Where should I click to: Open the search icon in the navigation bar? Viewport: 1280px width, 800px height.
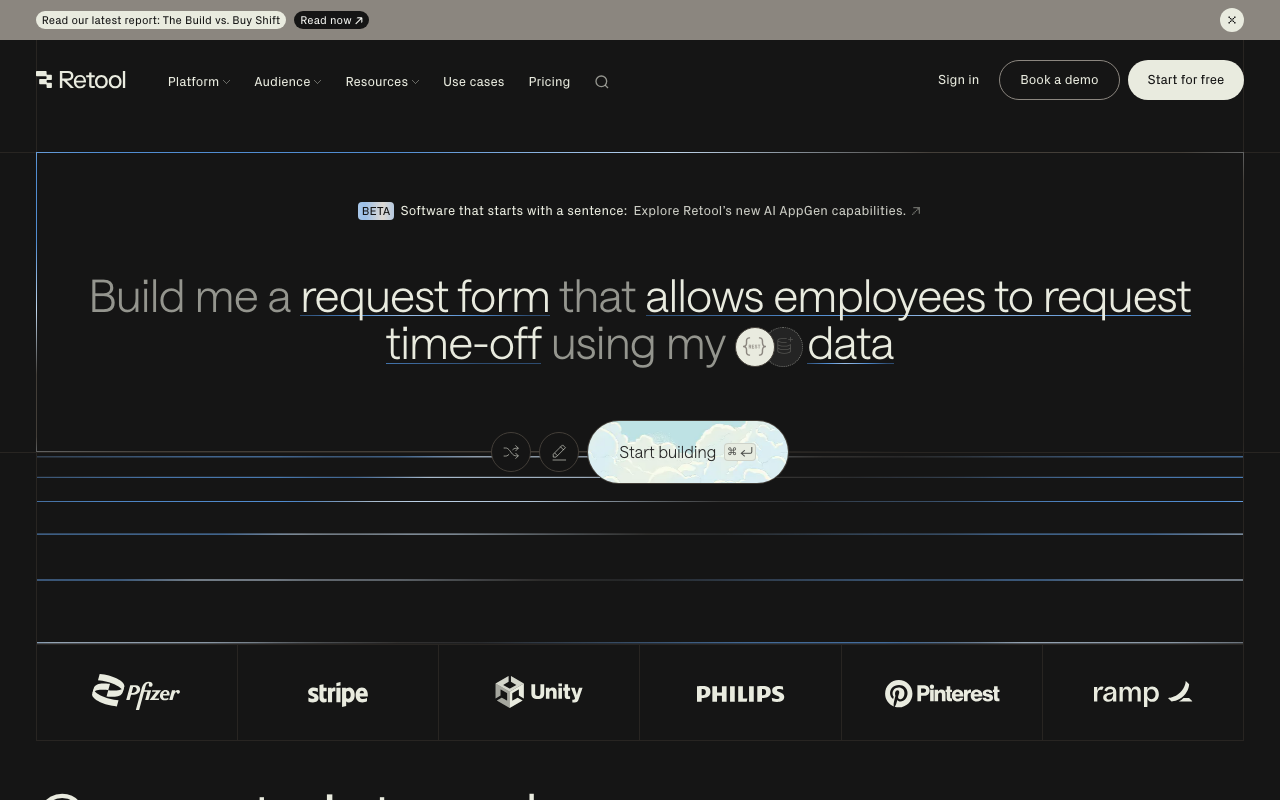[x=601, y=81]
